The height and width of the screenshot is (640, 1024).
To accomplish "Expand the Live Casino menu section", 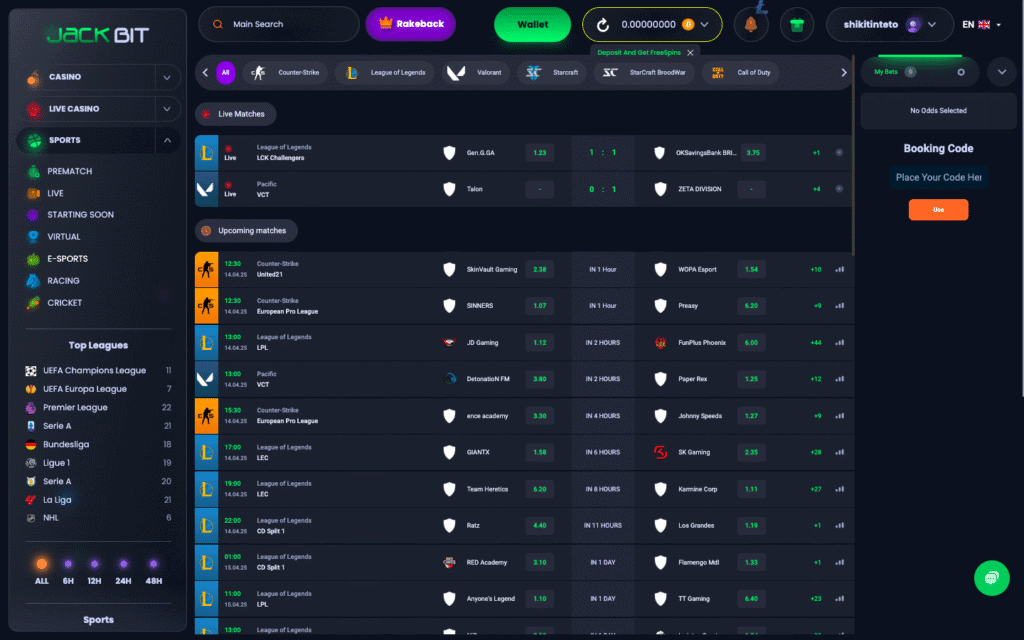I will point(167,108).
